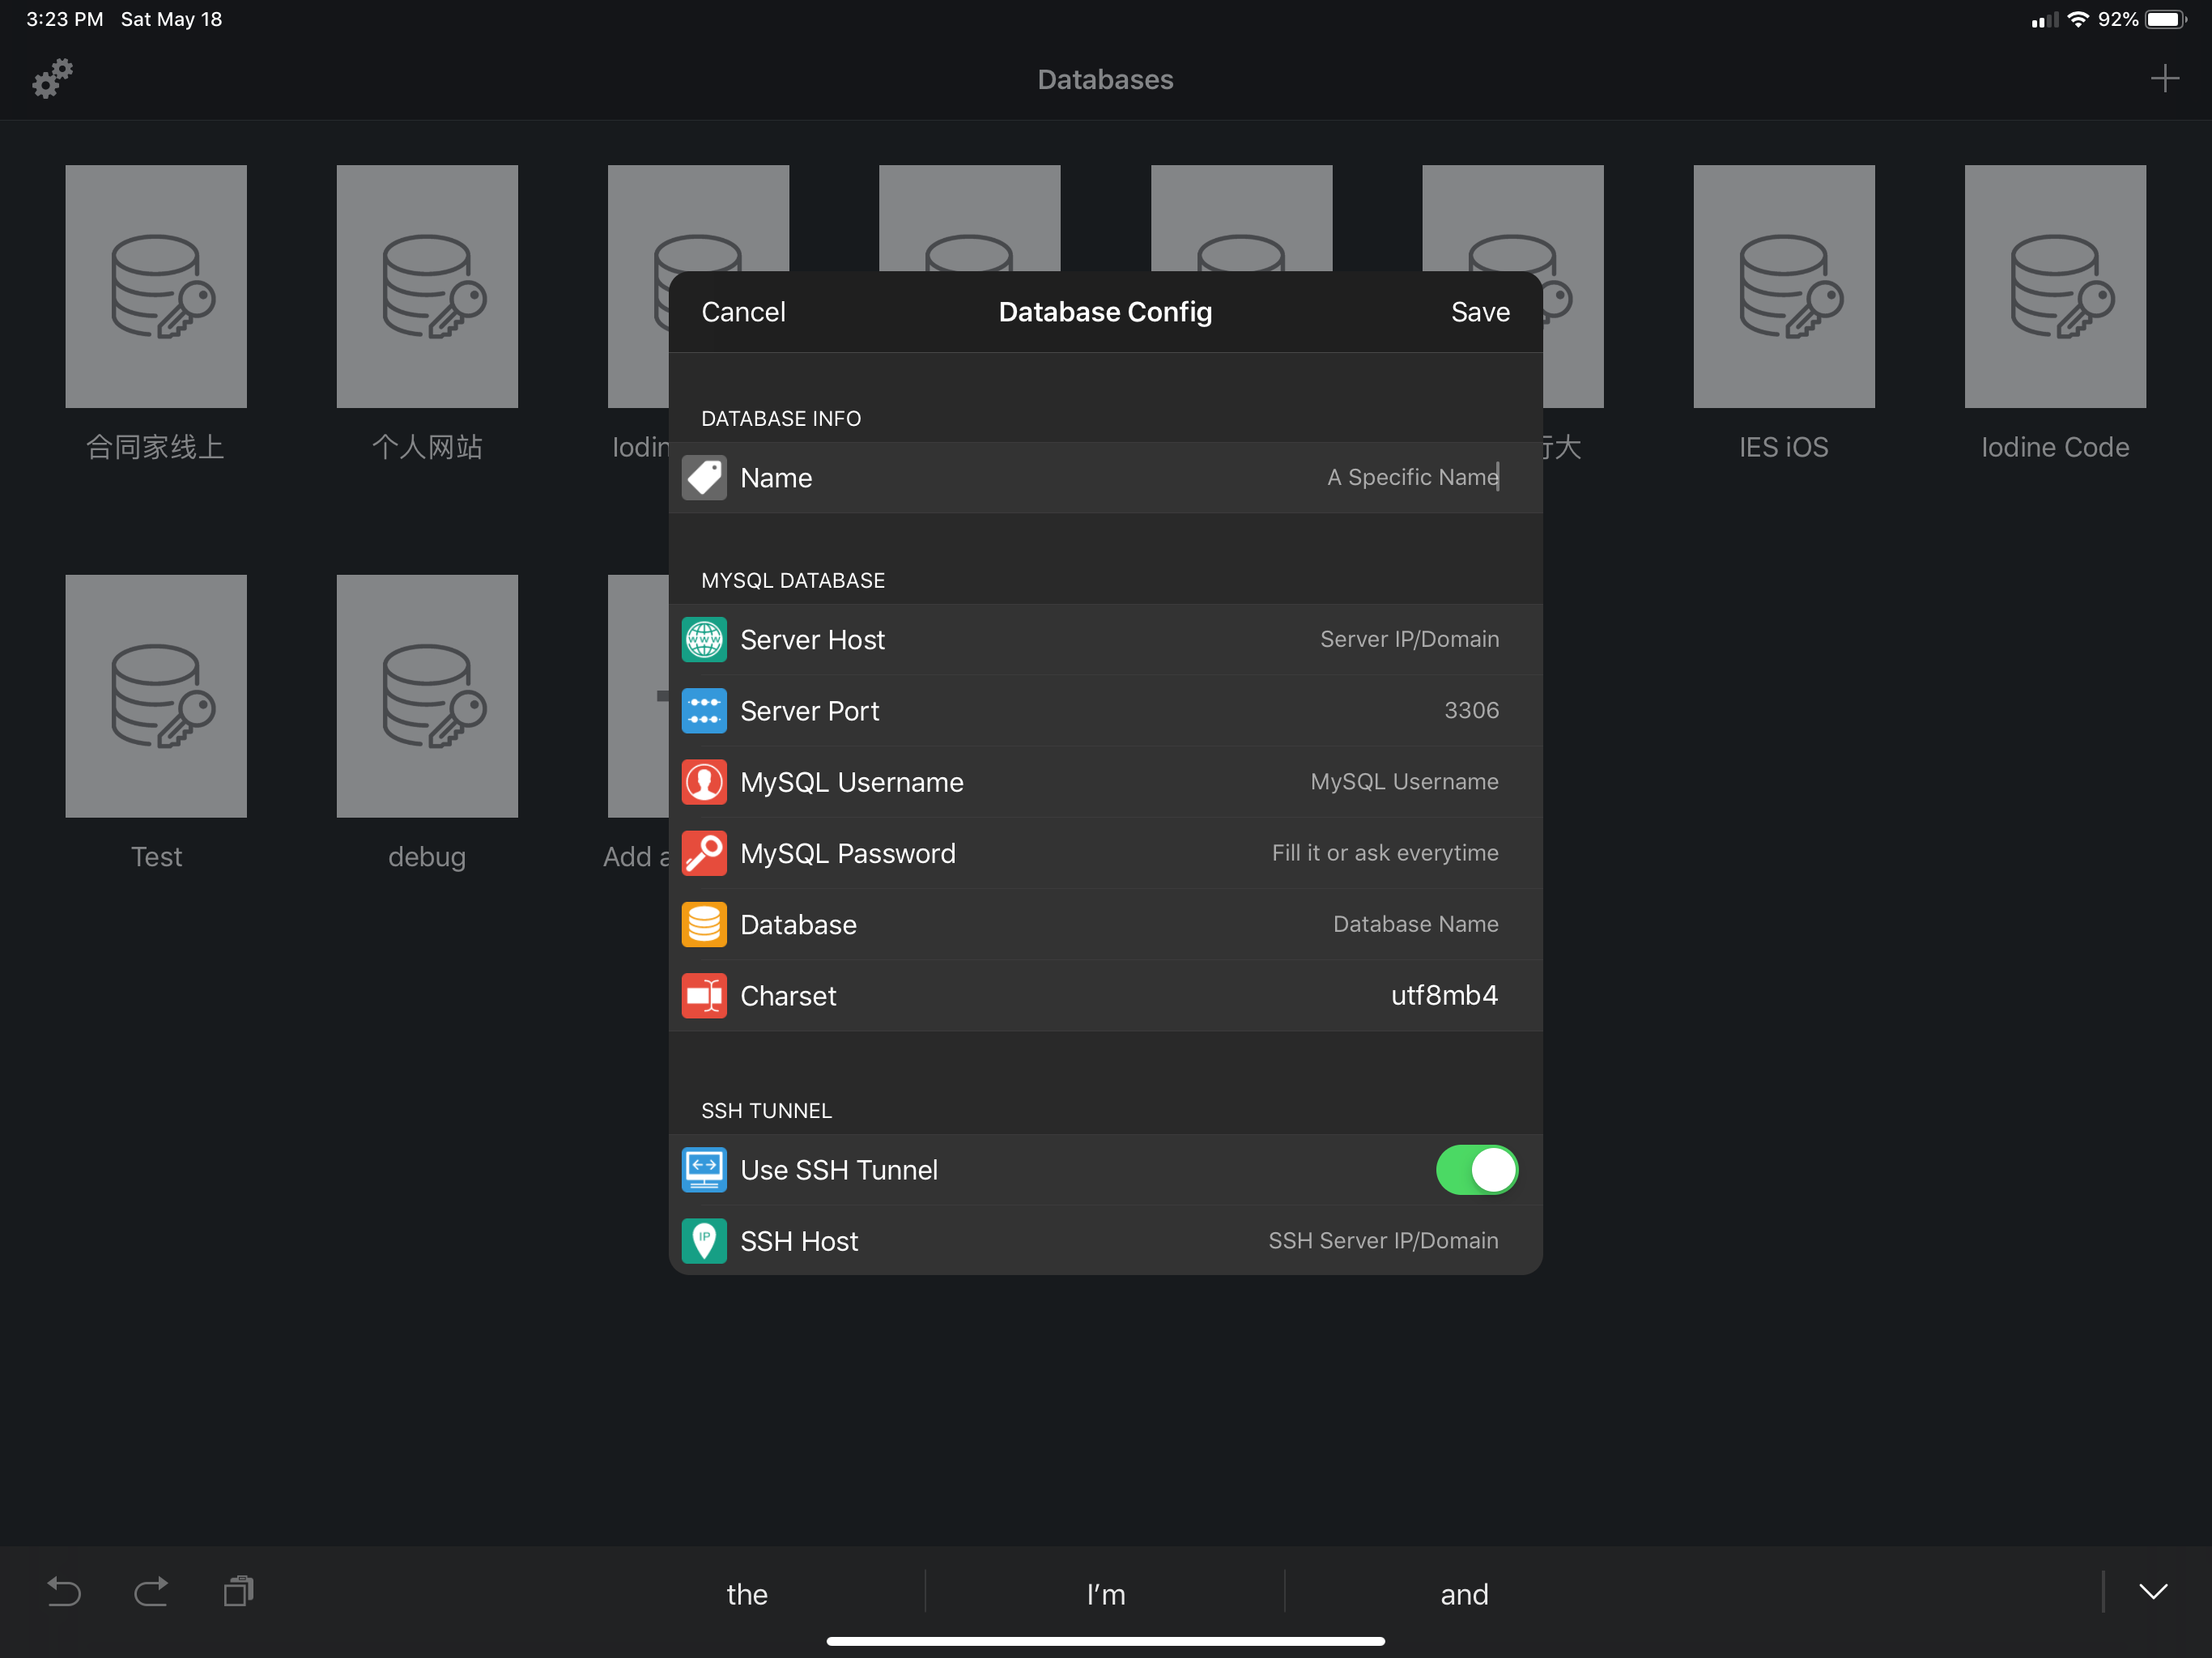
Task: Open the utf8mb4 charset selector
Action: 1444,995
